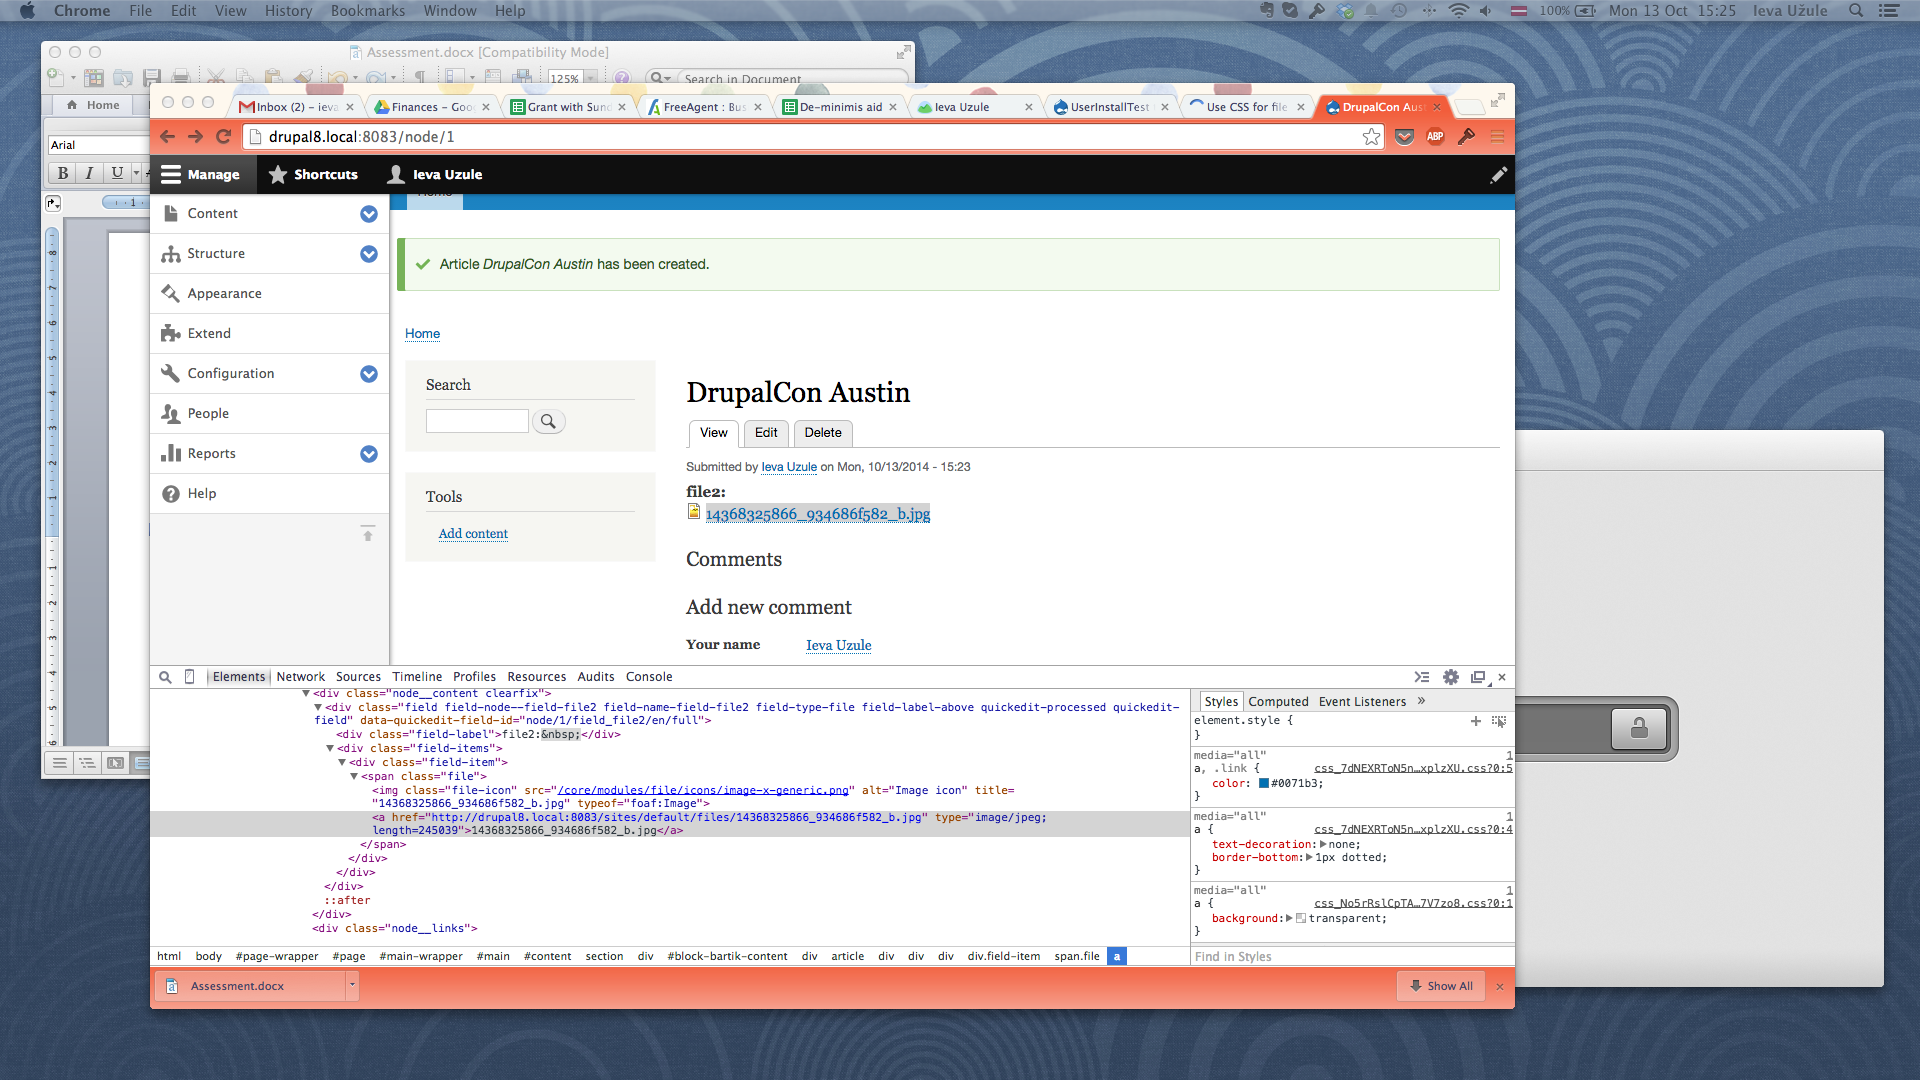The height and width of the screenshot is (1080, 1920).
Task: Open the Bookmarks menu in macOS menu bar
Action: click(368, 11)
